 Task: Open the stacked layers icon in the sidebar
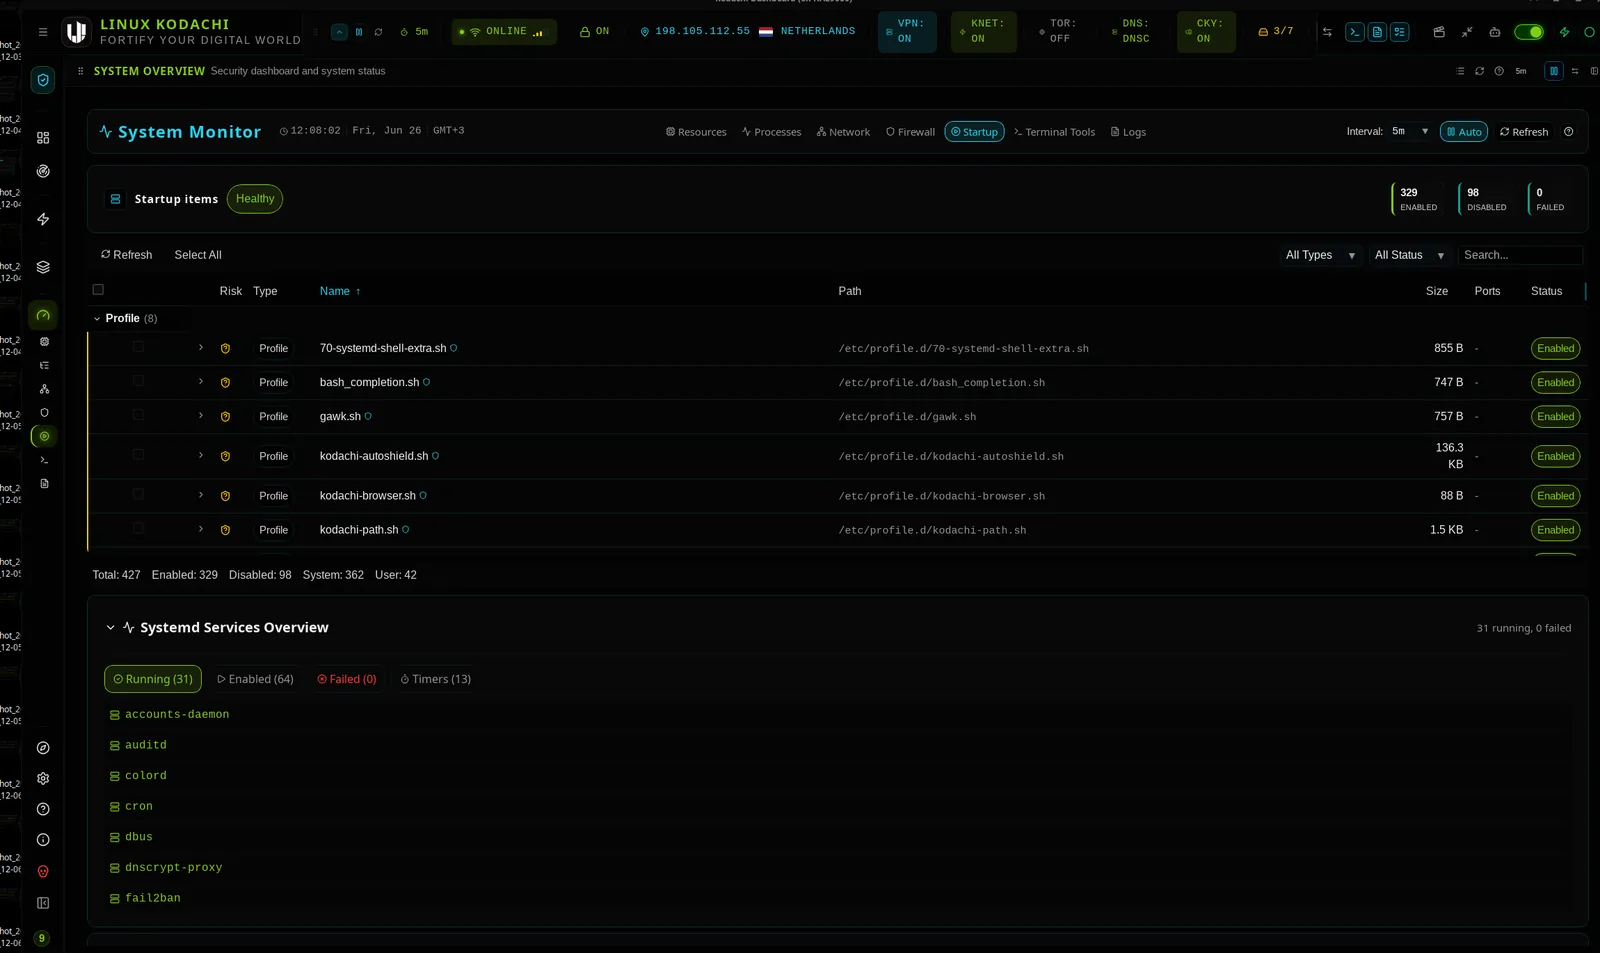(43, 267)
